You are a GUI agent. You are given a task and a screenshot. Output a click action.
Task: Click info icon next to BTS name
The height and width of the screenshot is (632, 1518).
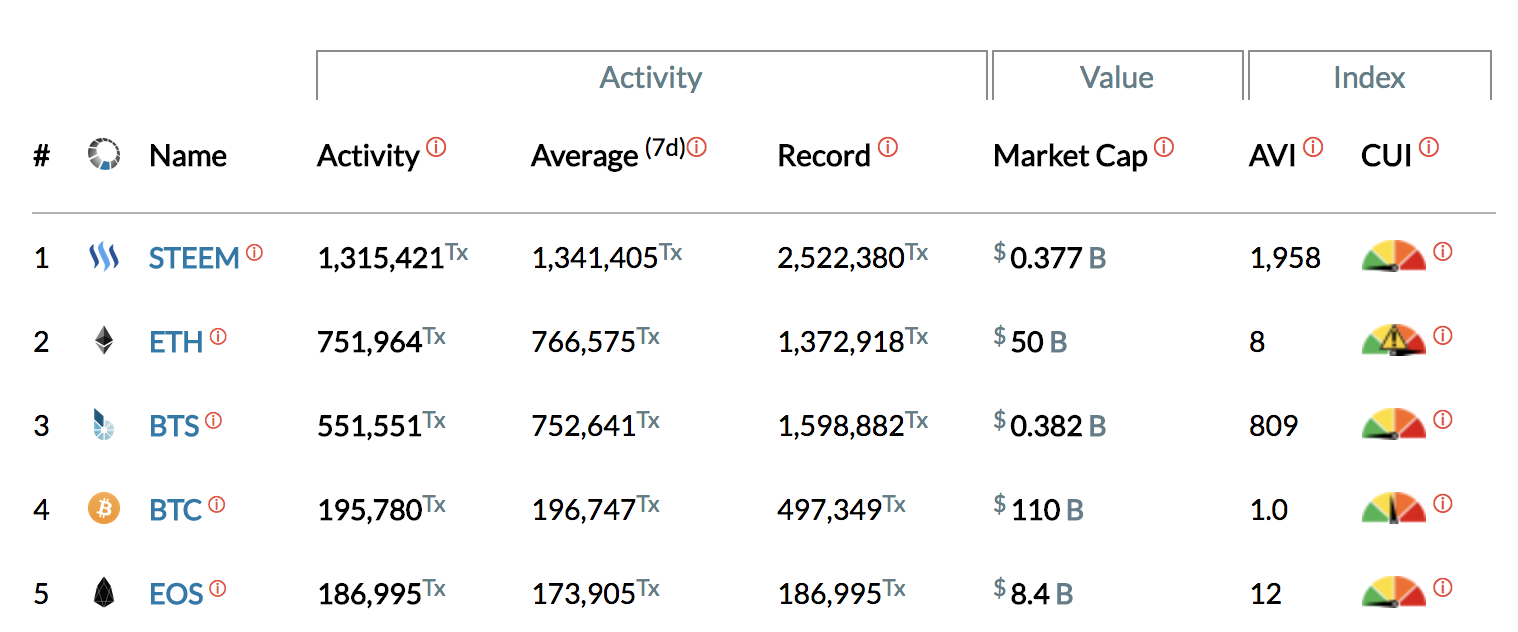coord(213,420)
